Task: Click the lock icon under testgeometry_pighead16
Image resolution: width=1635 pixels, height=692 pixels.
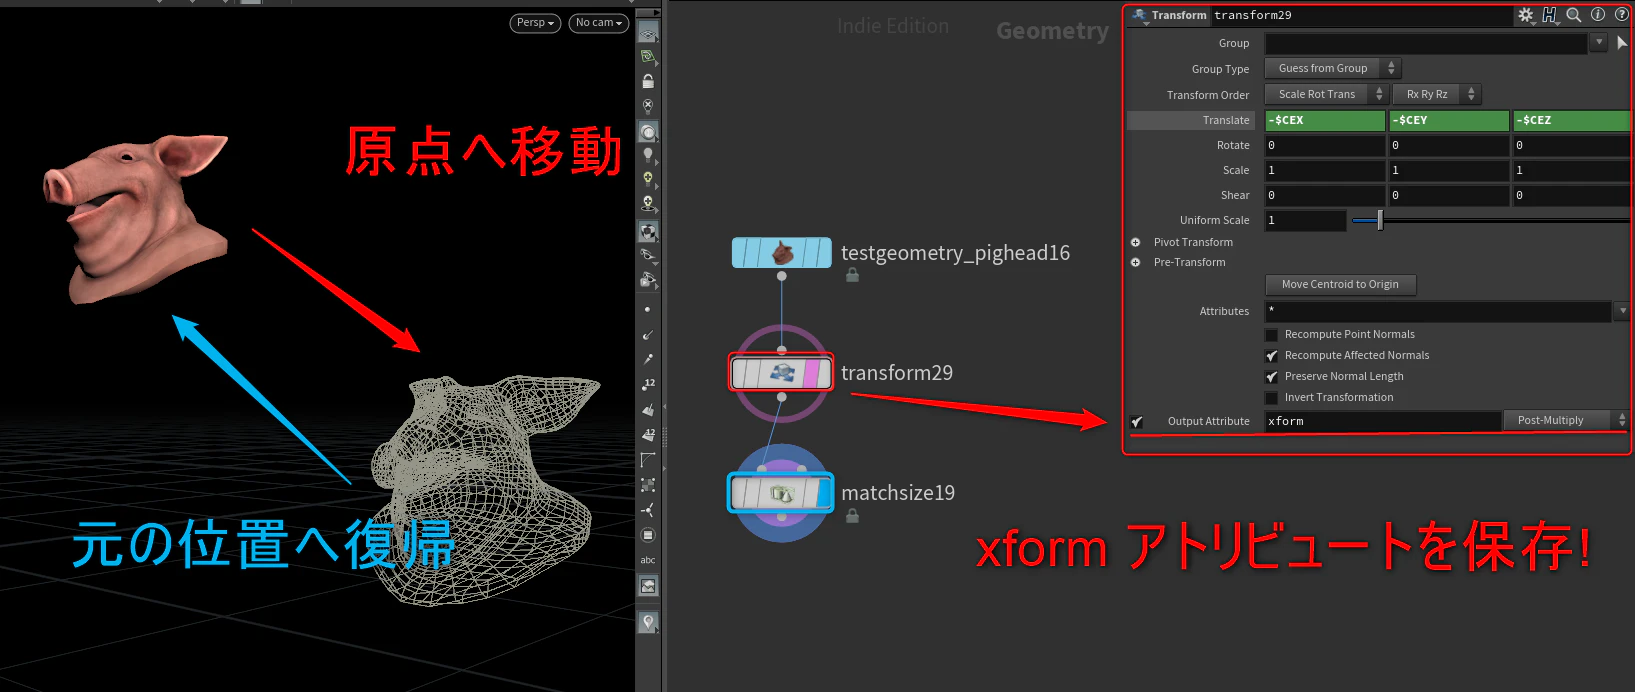Action: pos(853,275)
